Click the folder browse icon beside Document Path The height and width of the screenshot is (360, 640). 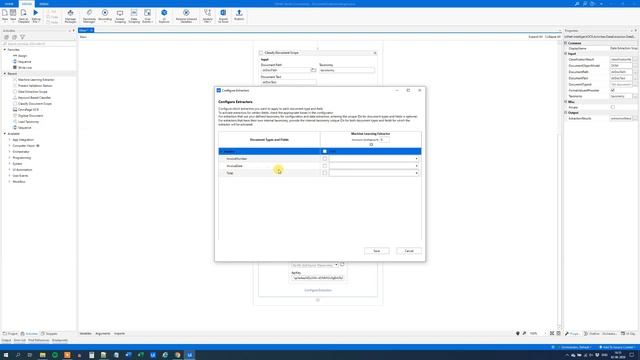[313, 70]
